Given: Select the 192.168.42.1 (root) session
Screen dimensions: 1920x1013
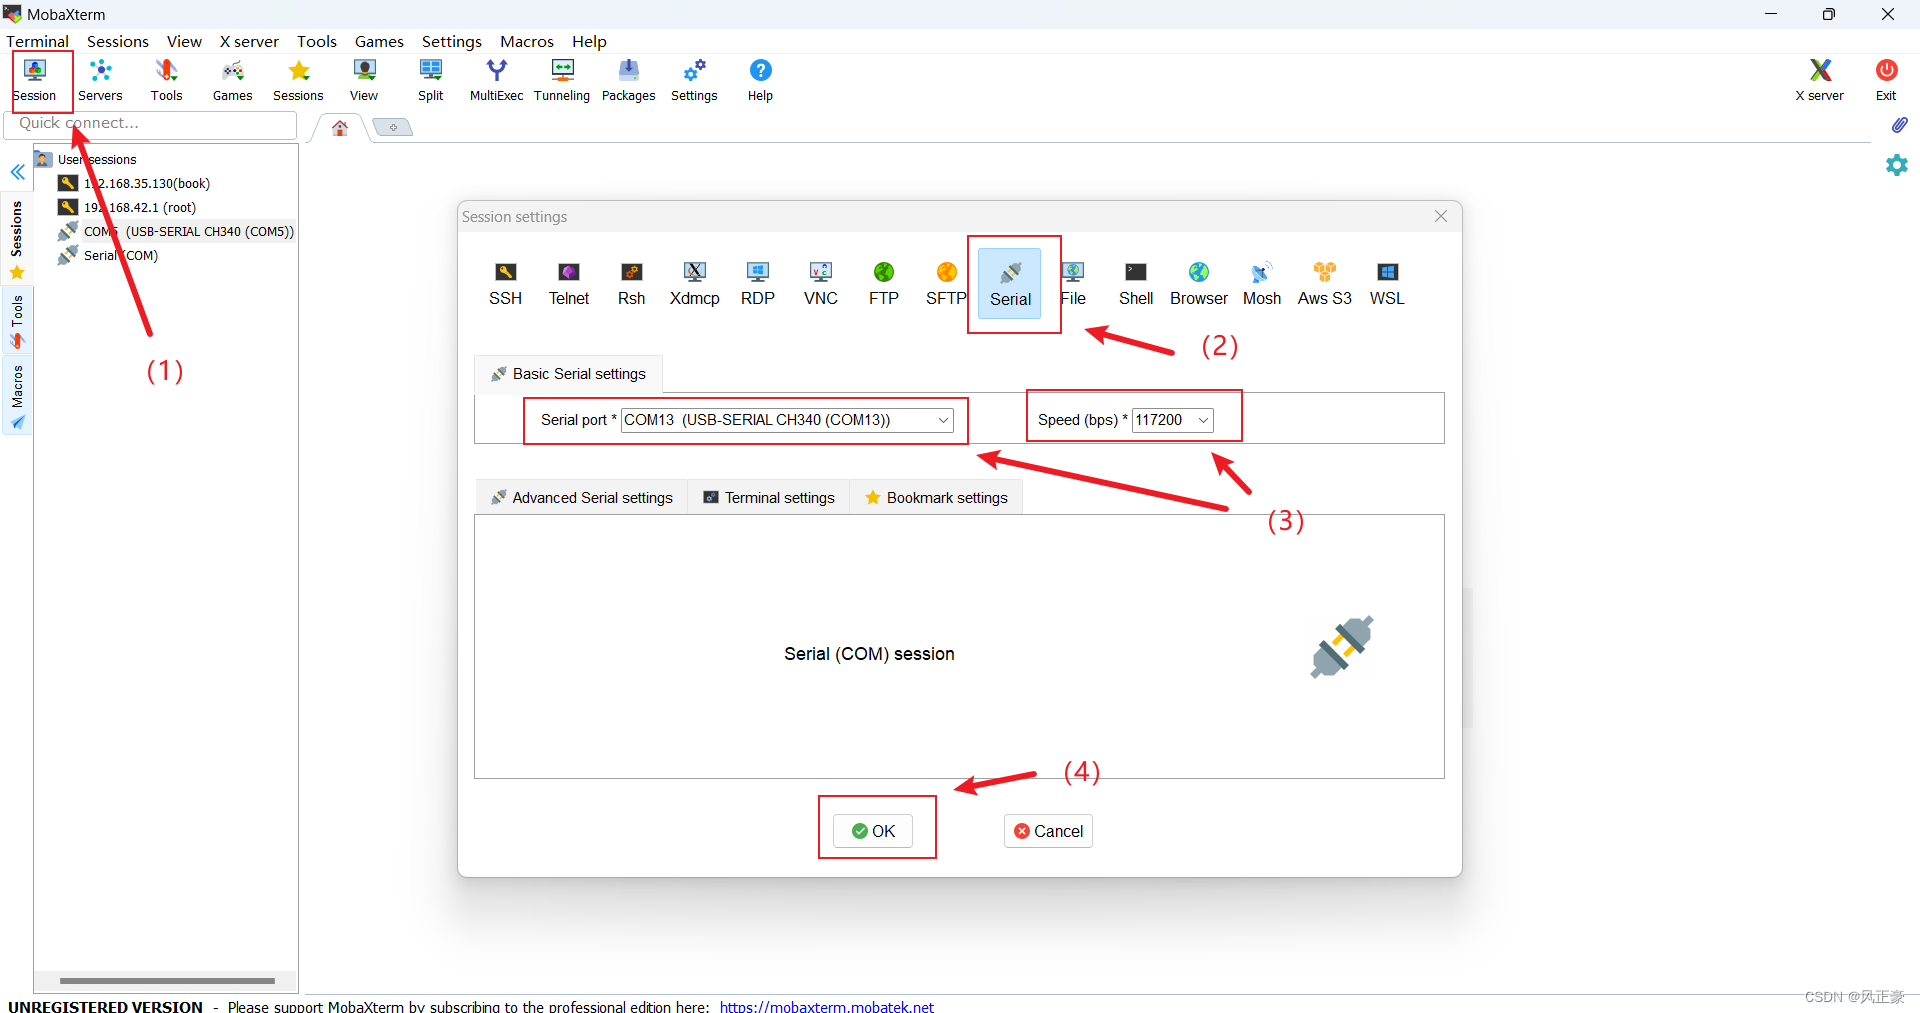Looking at the screenshot, I should pos(139,207).
